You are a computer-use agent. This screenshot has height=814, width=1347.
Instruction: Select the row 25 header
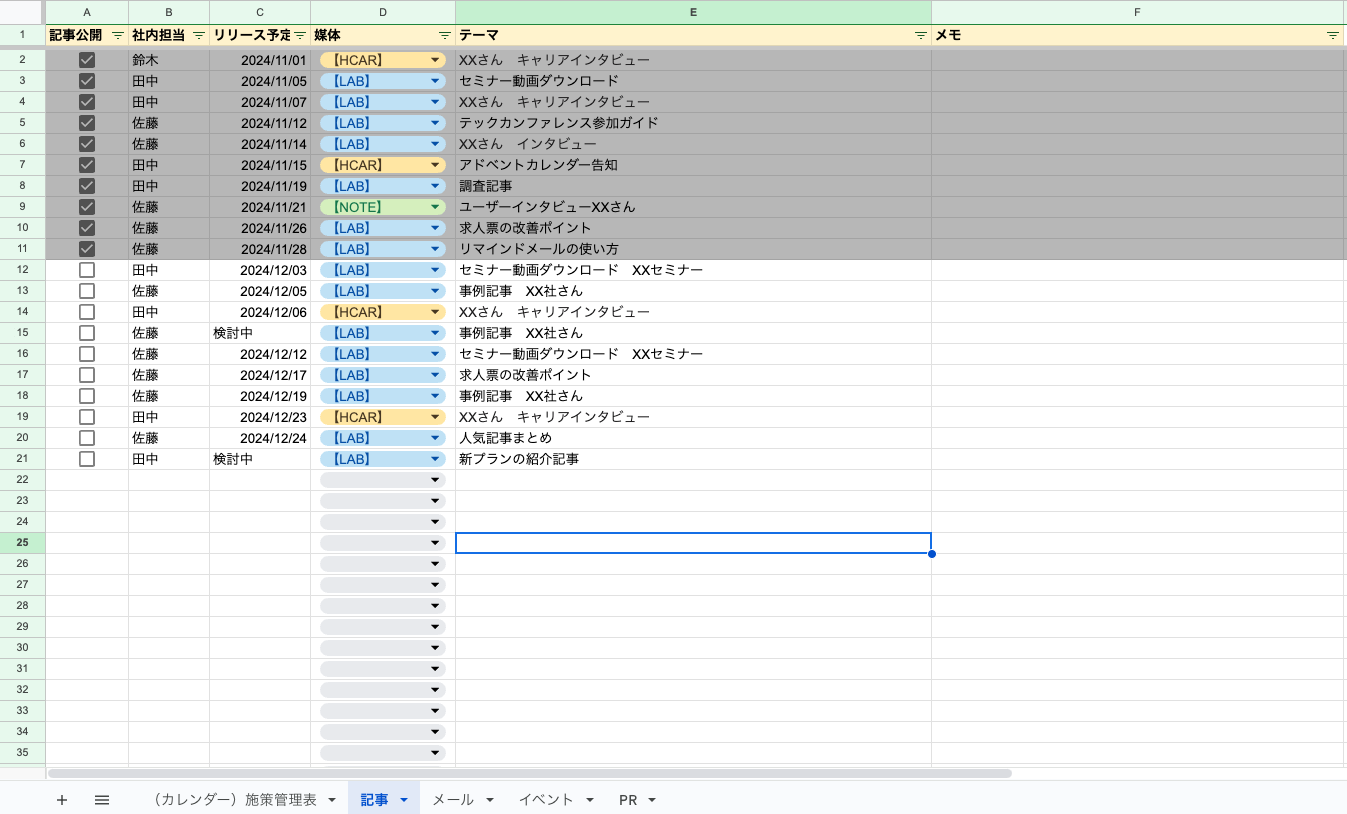pos(21,542)
